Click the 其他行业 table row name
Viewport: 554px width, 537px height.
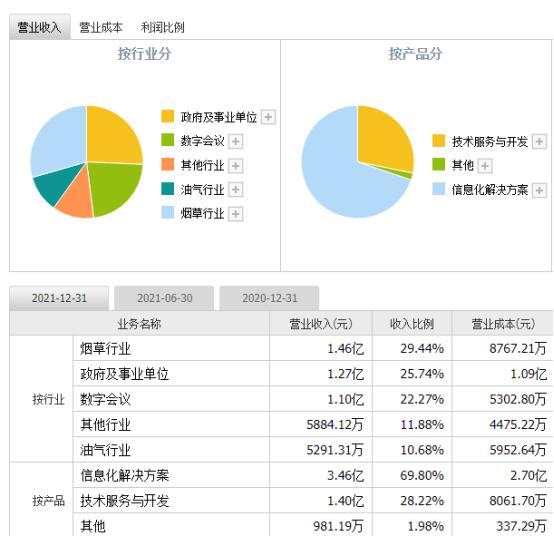point(105,425)
